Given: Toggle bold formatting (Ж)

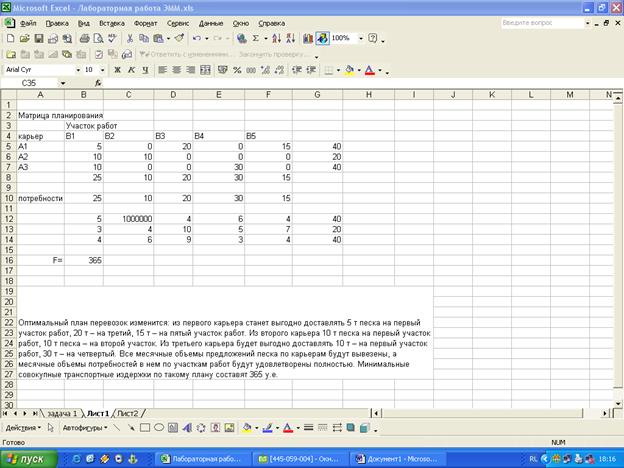Looking at the screenshot, I should [117, 70].
